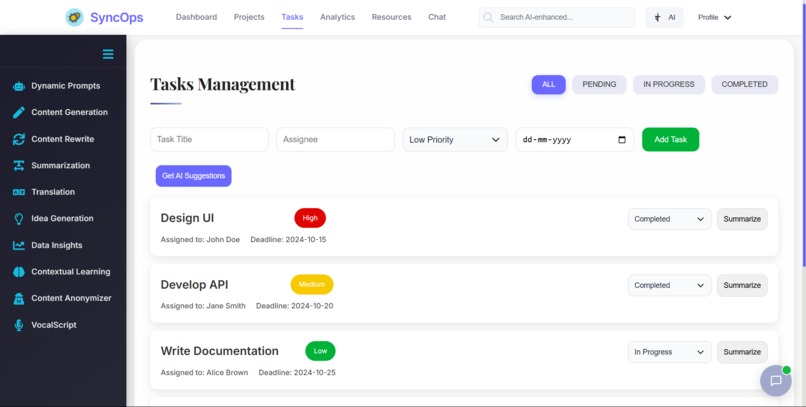Click the Develop API task title
This screenshot has width=806, height=407.
click(x=194, y=285)
